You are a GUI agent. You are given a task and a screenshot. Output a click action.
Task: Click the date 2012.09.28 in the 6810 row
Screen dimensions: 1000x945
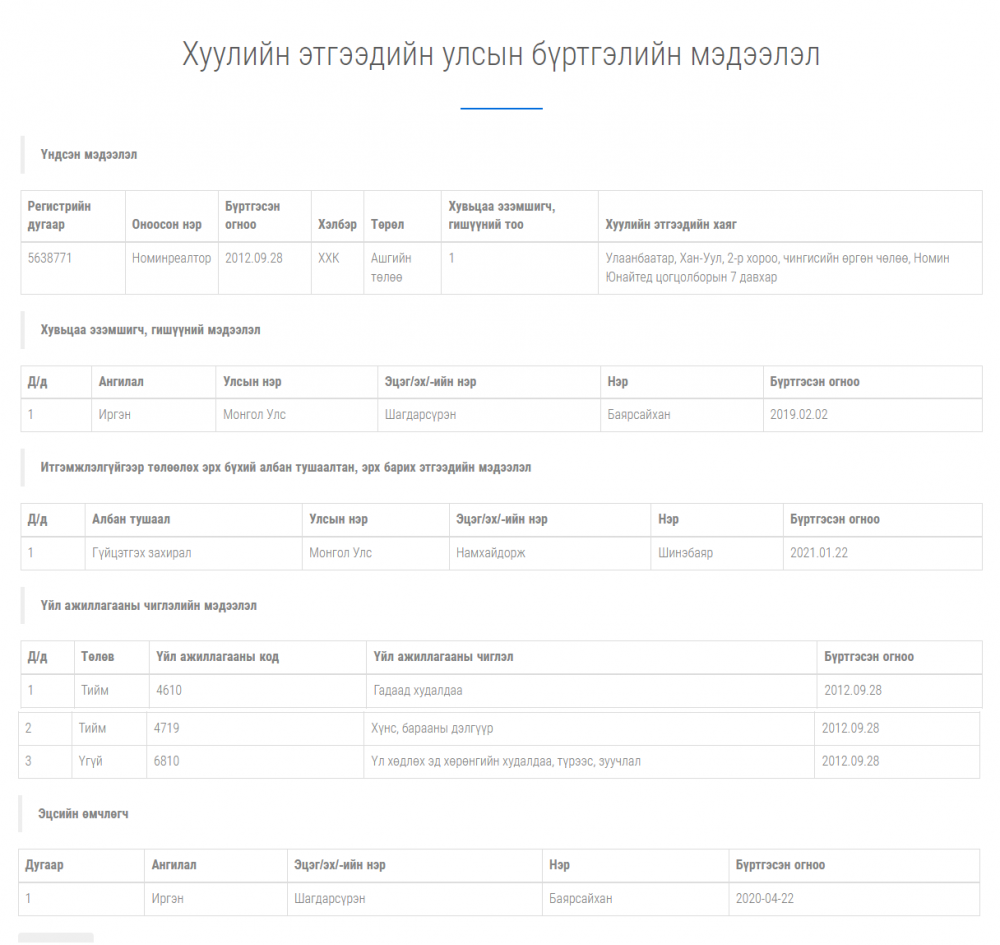pos(850,761)
